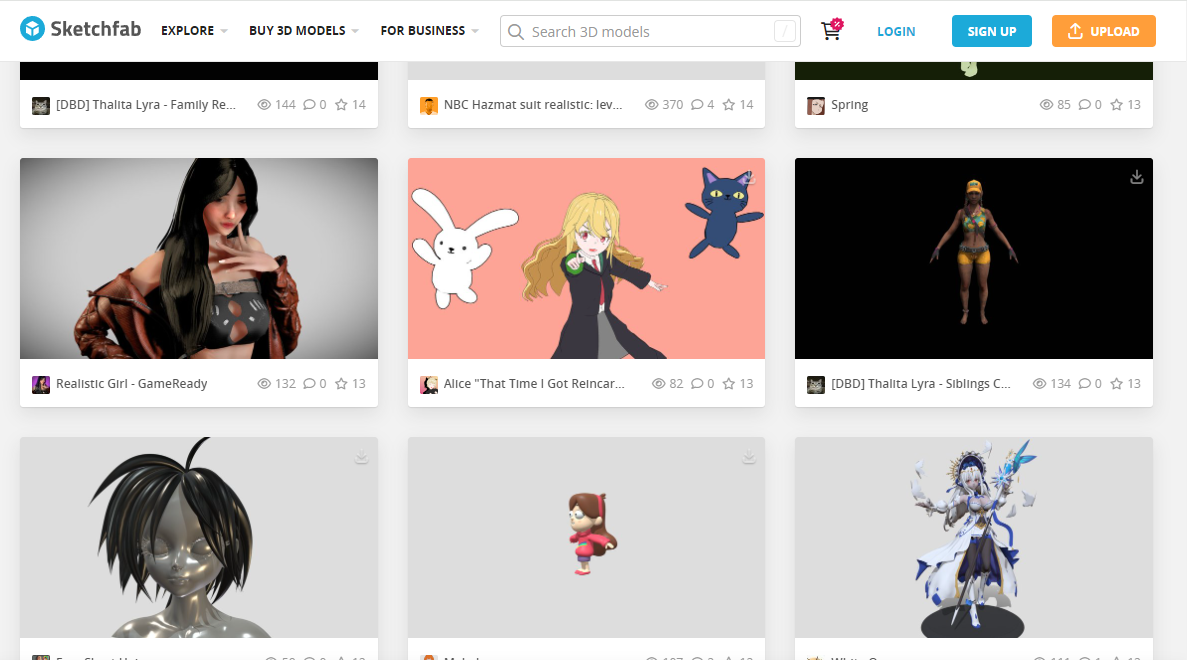Click the Sketchfab logo

pos(80,30)
